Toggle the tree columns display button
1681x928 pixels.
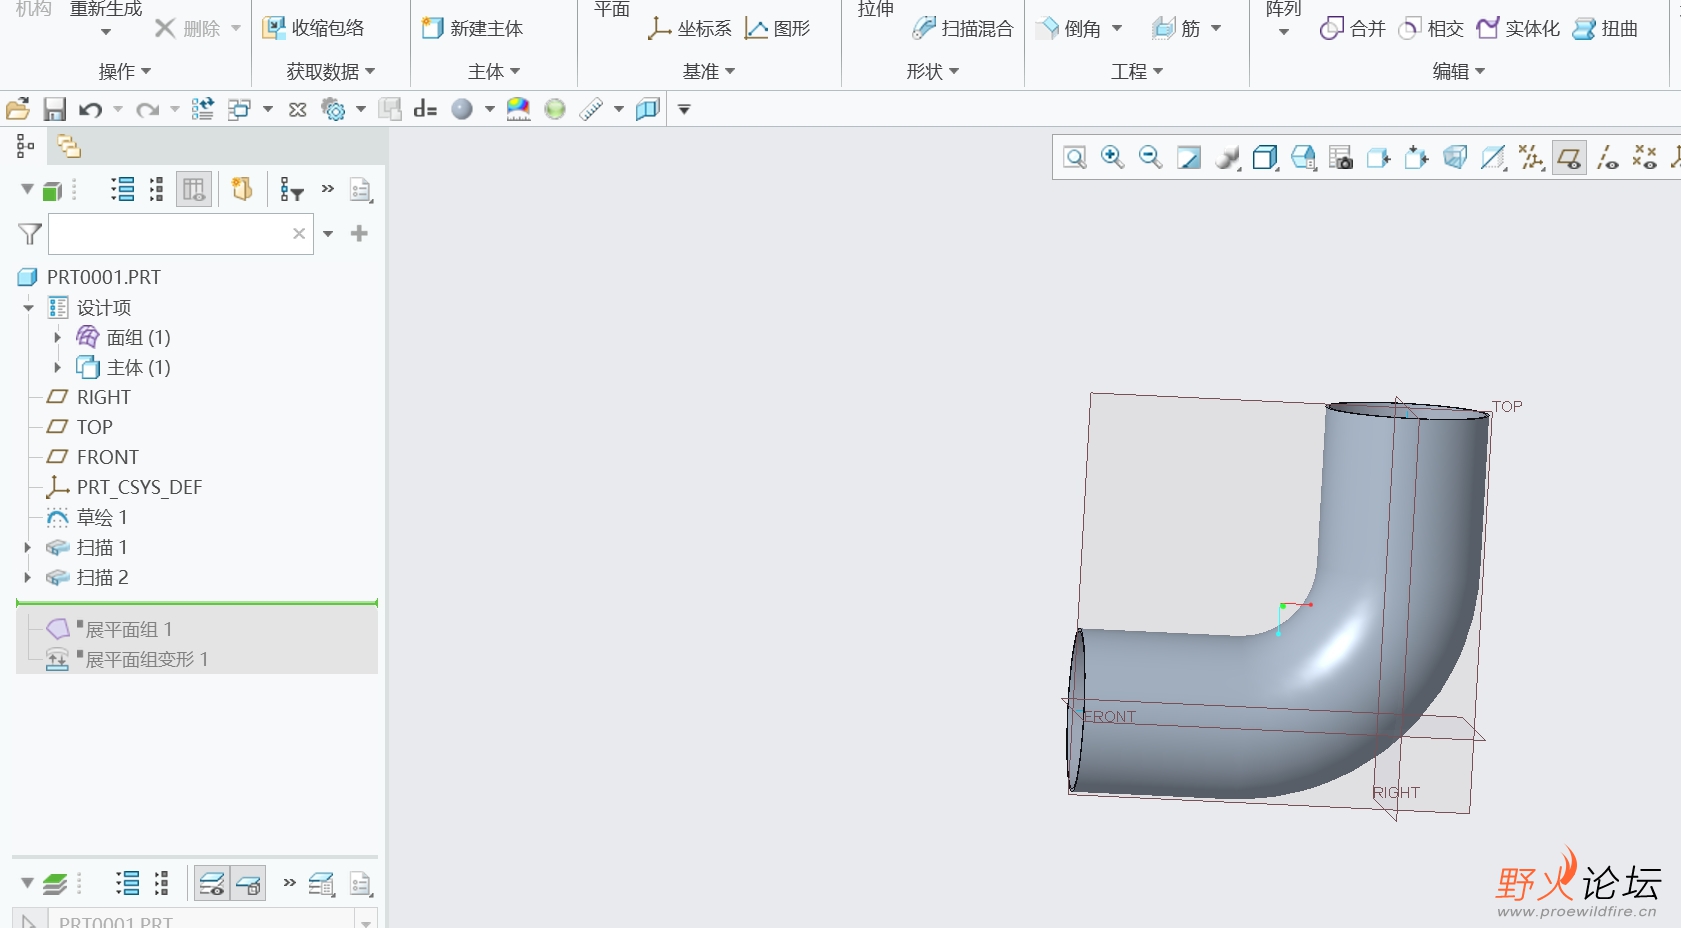[194, 189]
